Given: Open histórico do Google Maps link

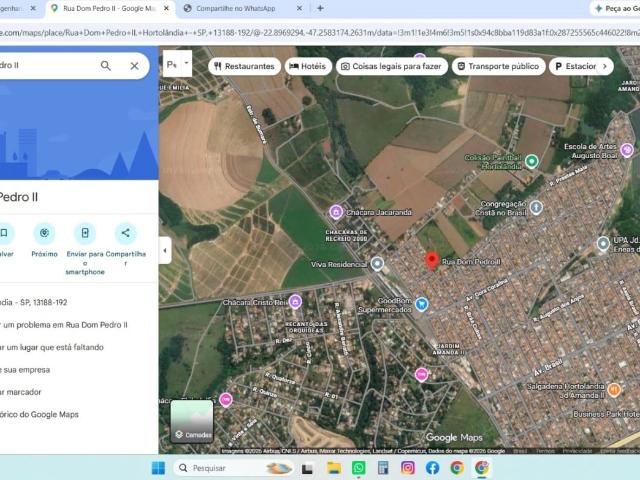Looking at the screenshot, I should click(39, 414).
